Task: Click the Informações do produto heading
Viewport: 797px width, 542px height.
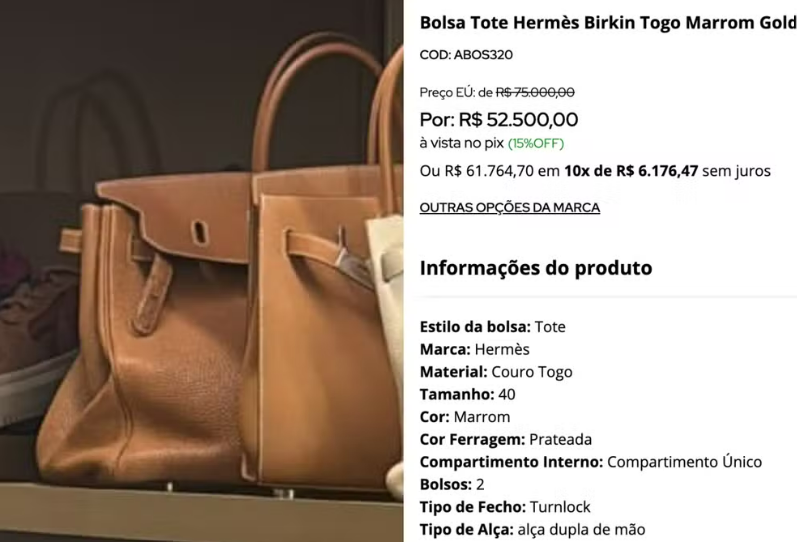Action: click(536, 267)
